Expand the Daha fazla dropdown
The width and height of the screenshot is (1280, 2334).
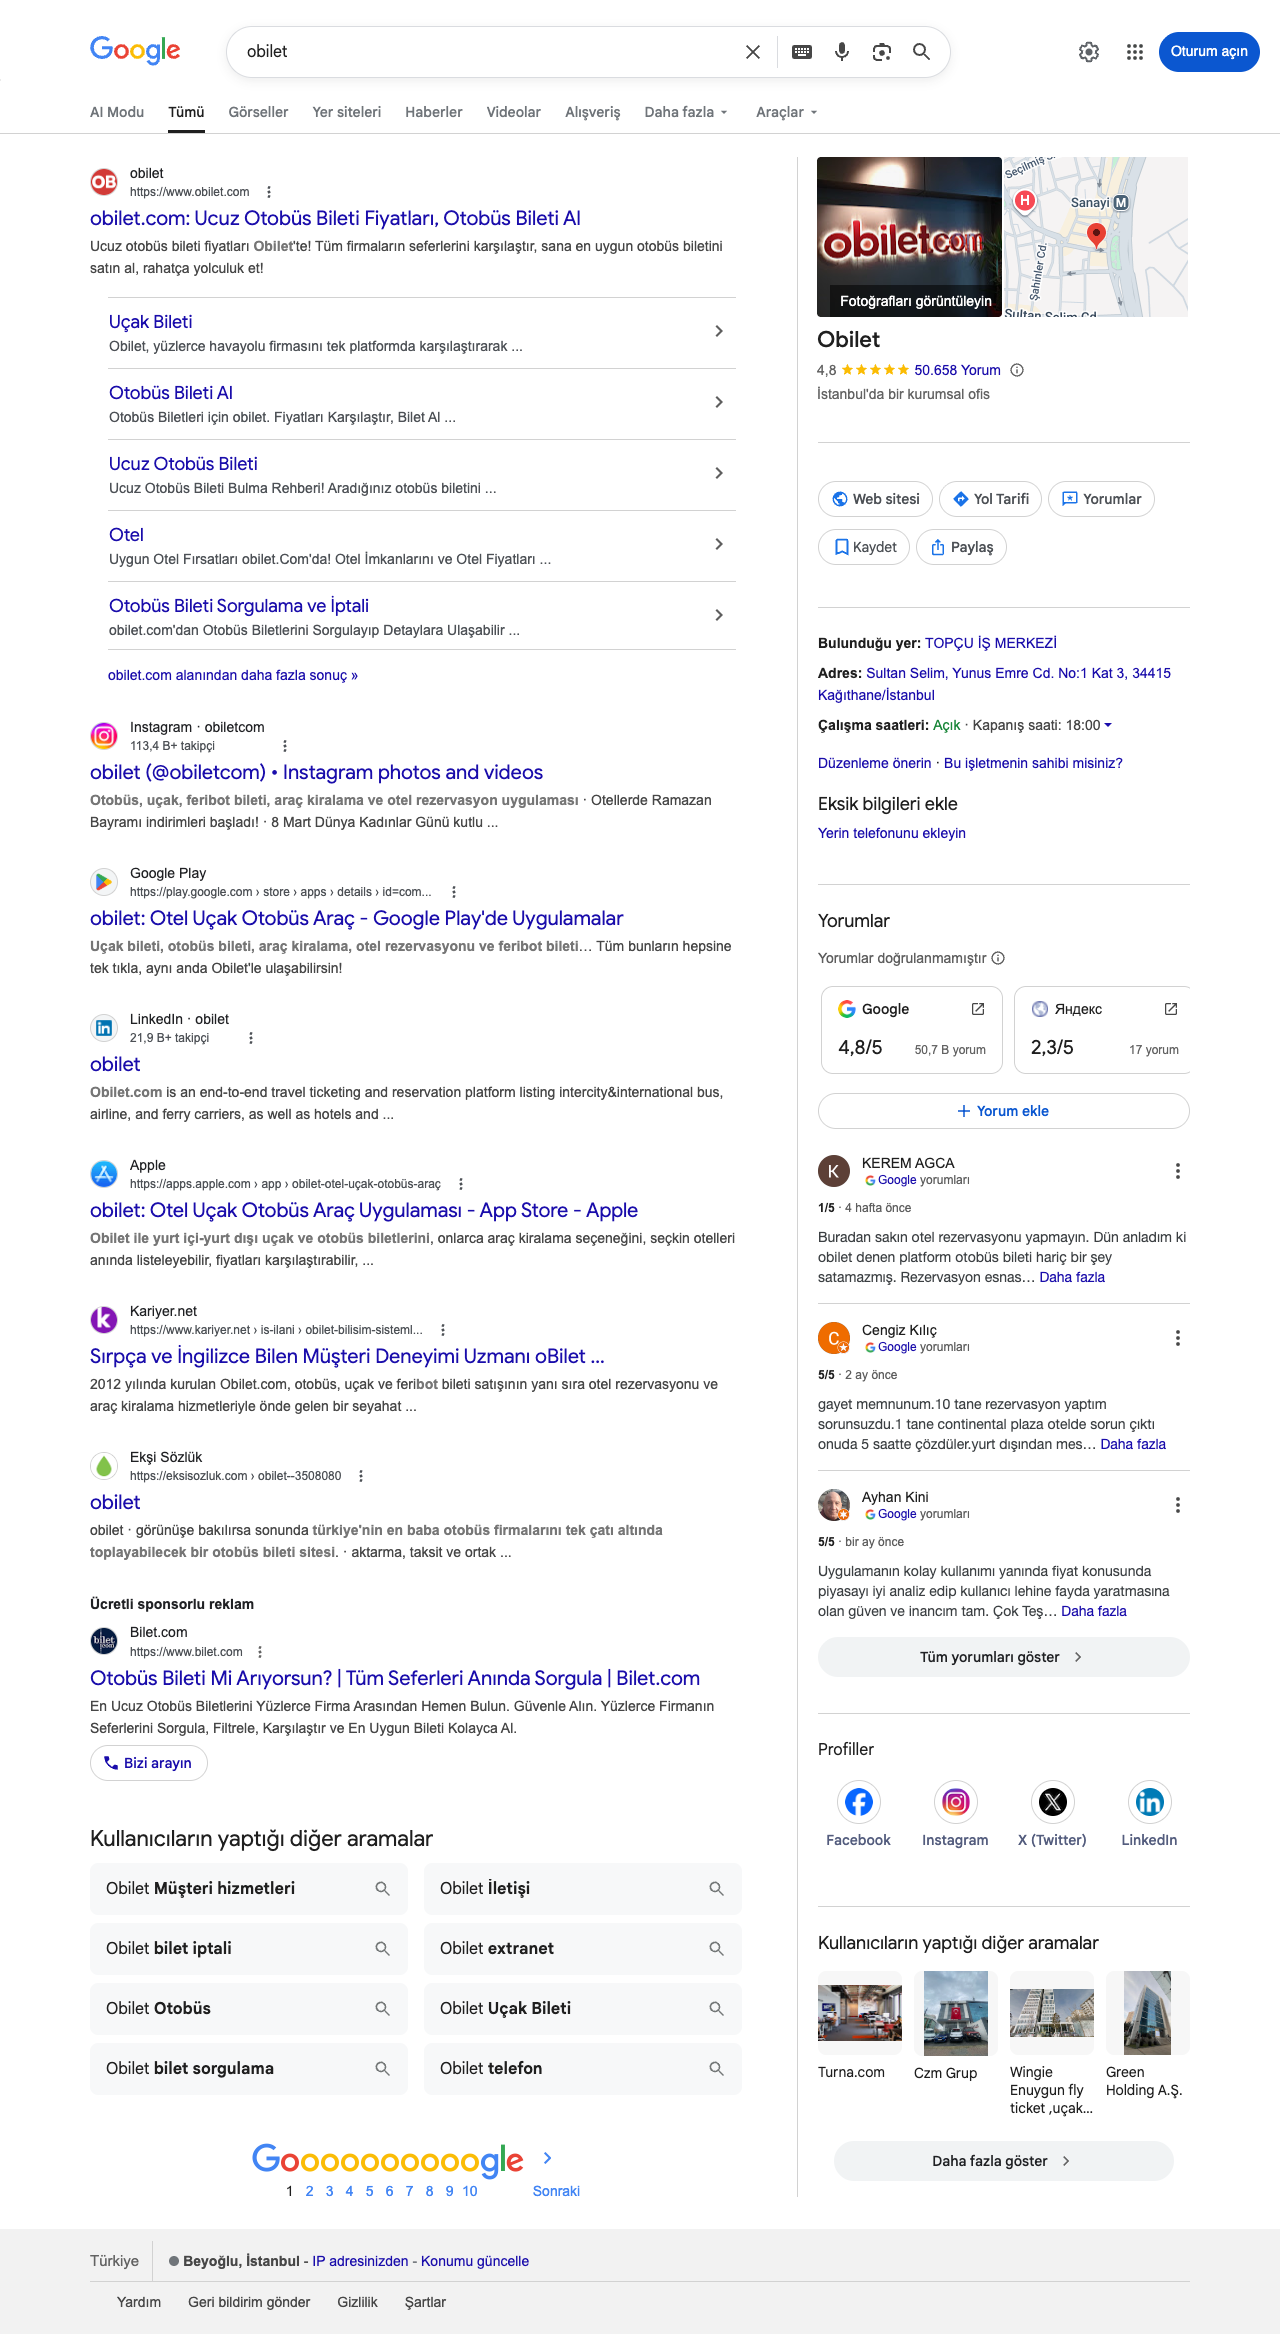point(686,112)
